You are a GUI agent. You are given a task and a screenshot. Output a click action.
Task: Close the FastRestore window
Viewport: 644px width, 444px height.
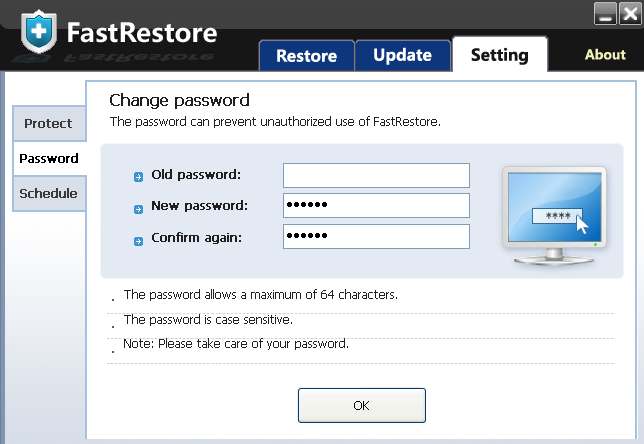pos(629,13)
